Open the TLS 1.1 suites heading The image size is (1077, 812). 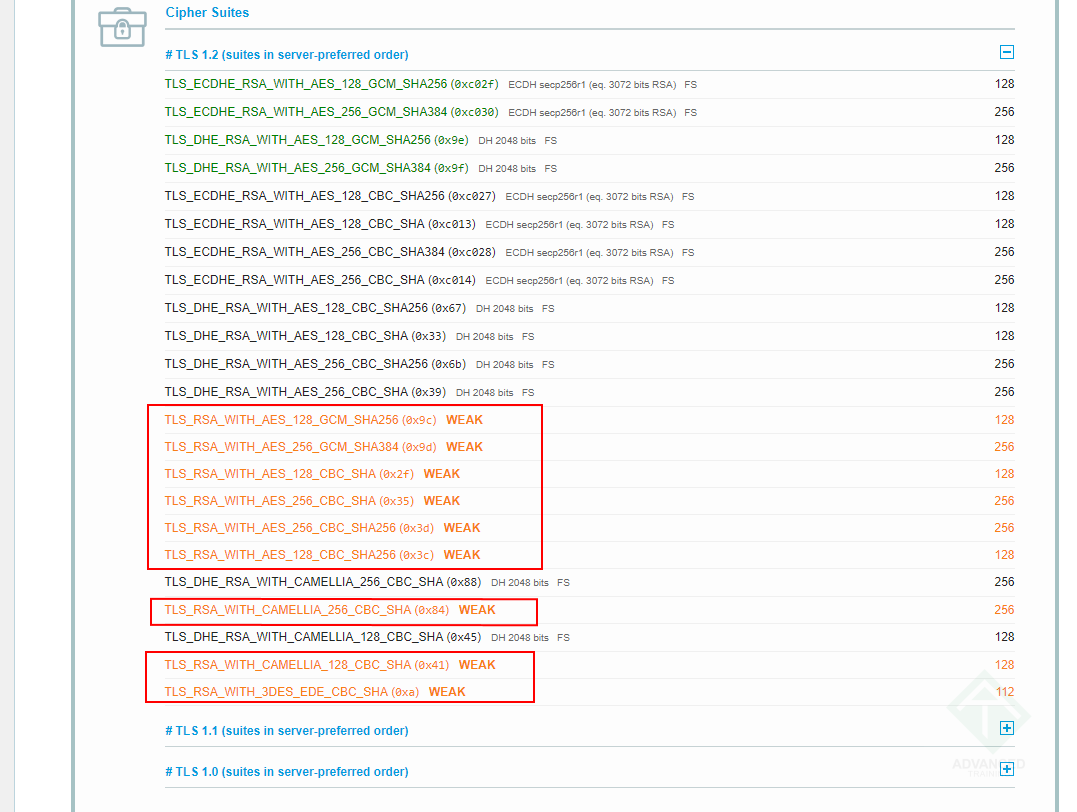tap(286, 731)
